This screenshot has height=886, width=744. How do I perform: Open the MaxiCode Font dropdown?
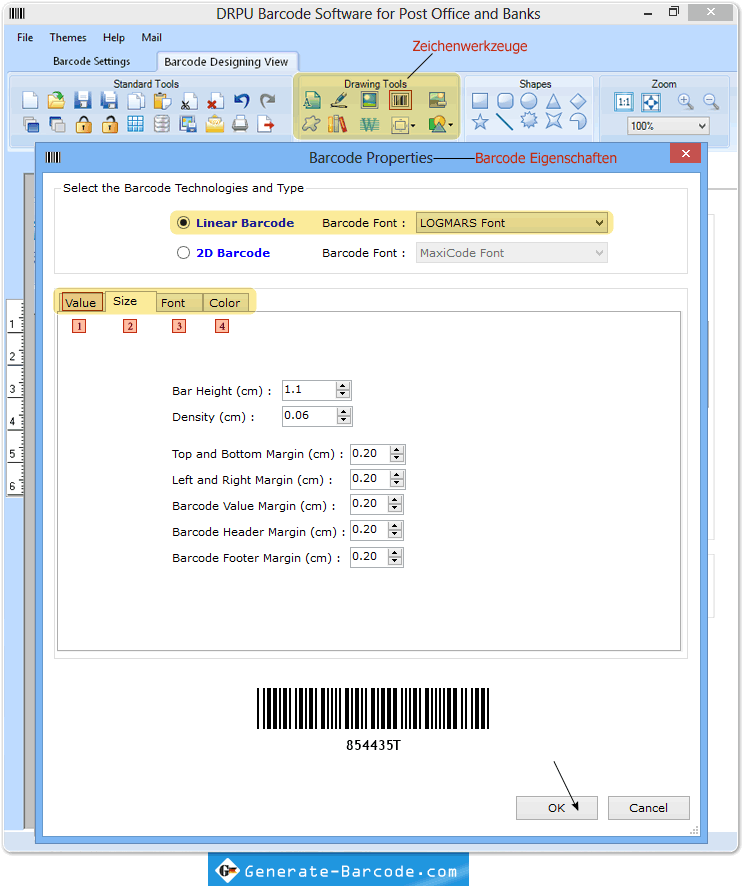512,253
